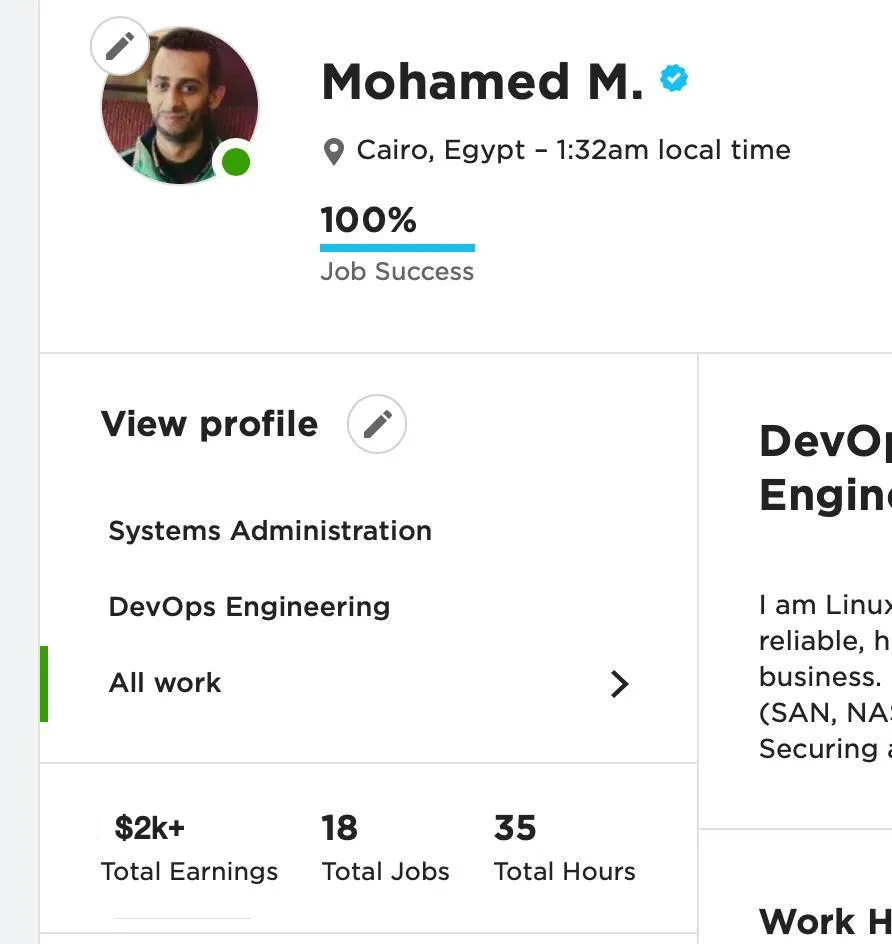Click the Mohamed M. name heading

[x=482, y=82]
